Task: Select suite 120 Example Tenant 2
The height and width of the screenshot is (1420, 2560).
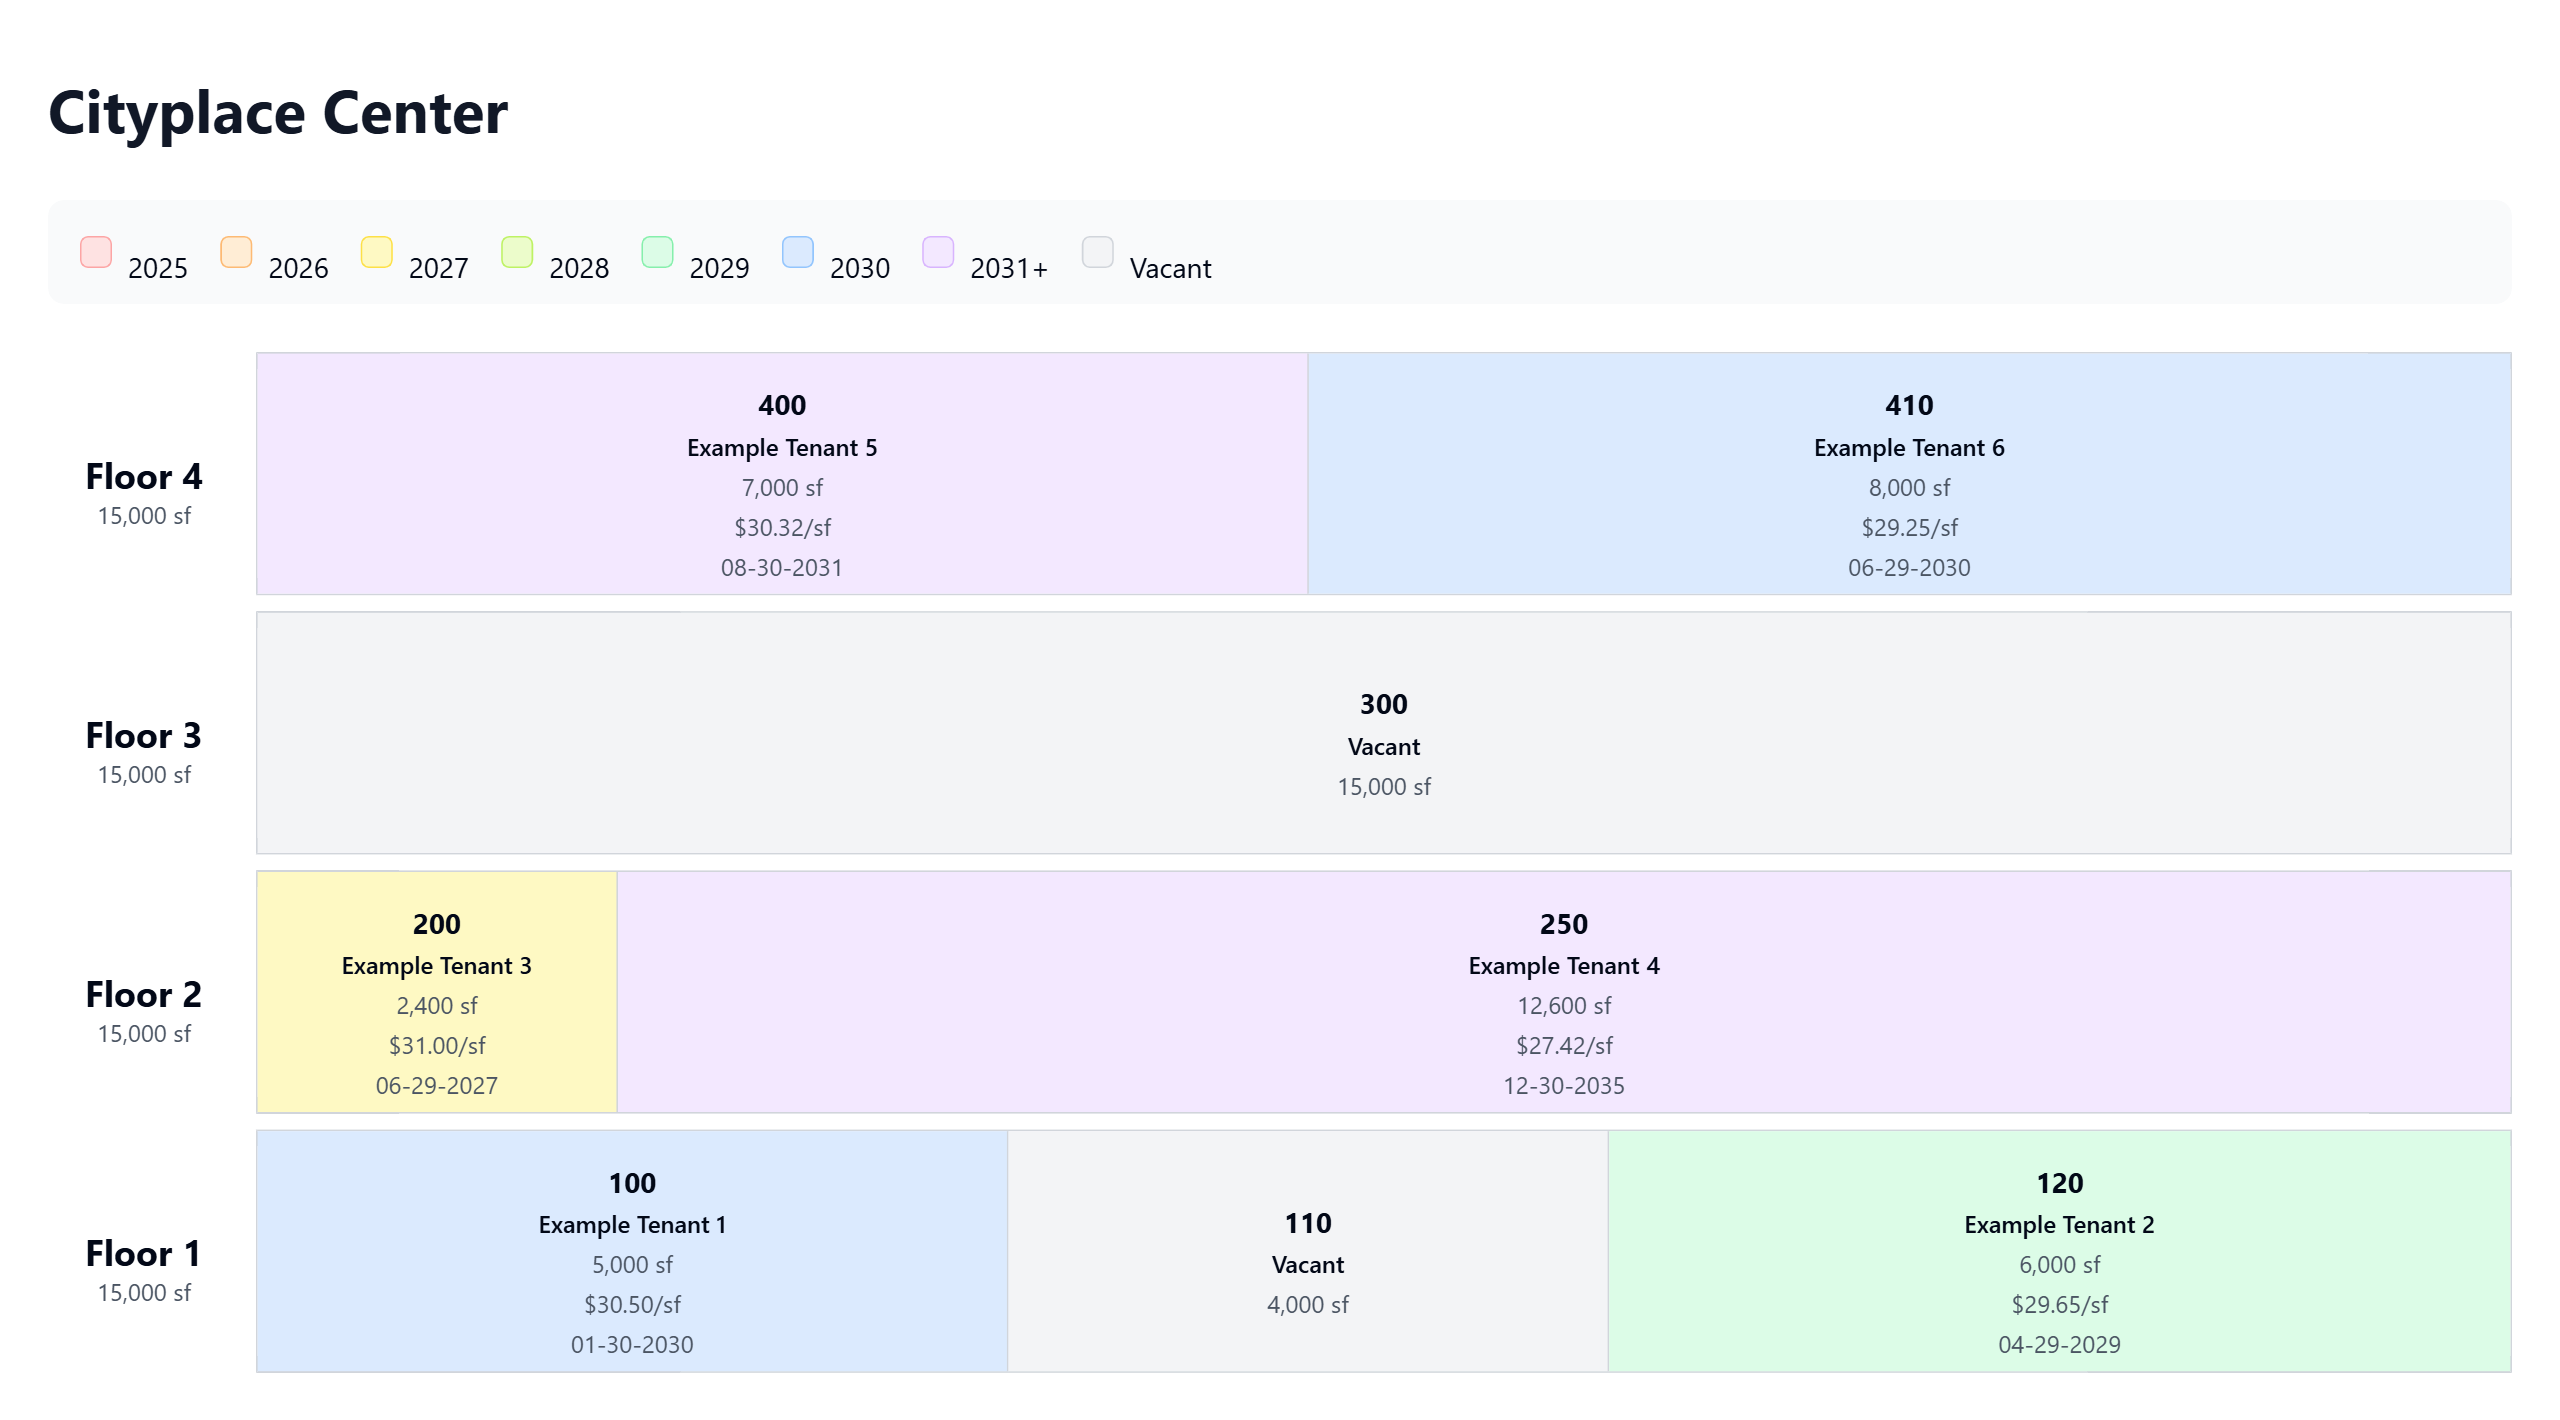Action: tap(2059, 1251)
